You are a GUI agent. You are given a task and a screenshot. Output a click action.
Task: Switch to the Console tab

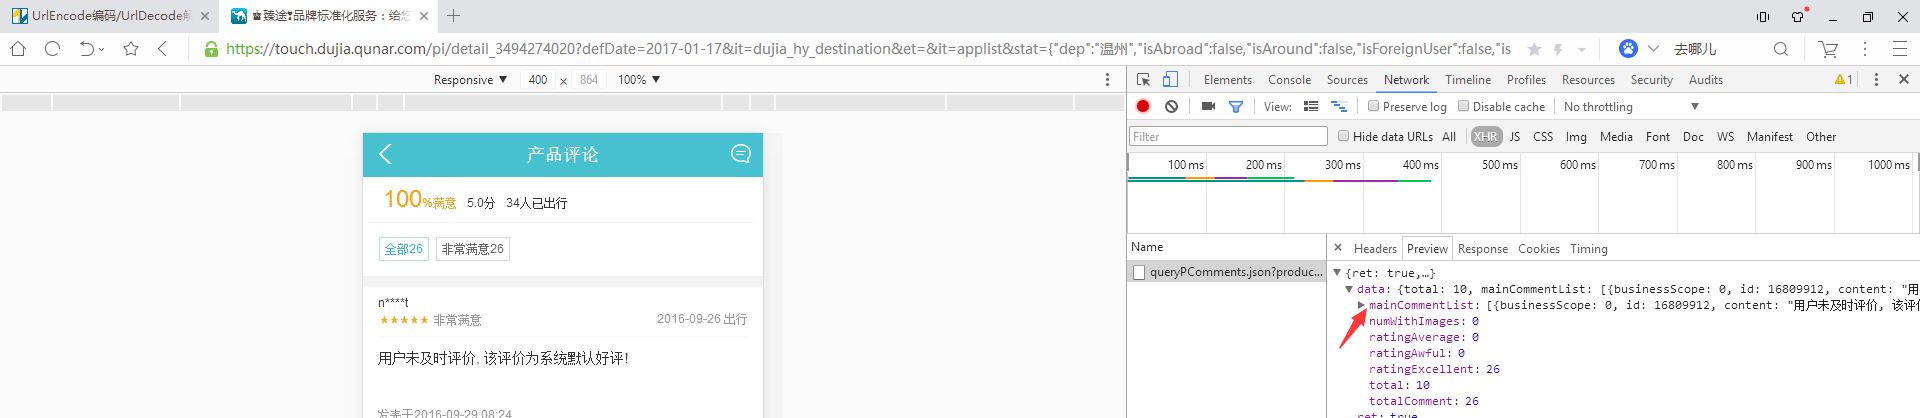pyautogui.click(x=1289, y=80)
